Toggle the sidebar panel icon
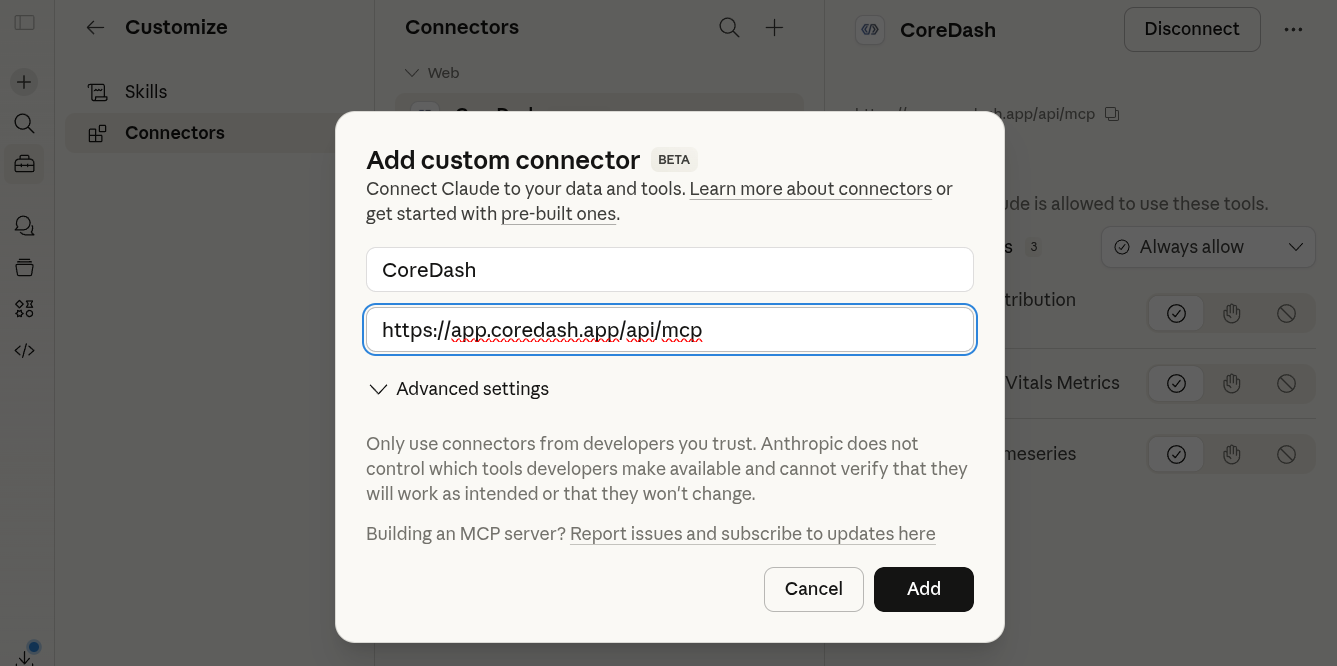Screen dimensions: 1337x666 tap(25, 22)
